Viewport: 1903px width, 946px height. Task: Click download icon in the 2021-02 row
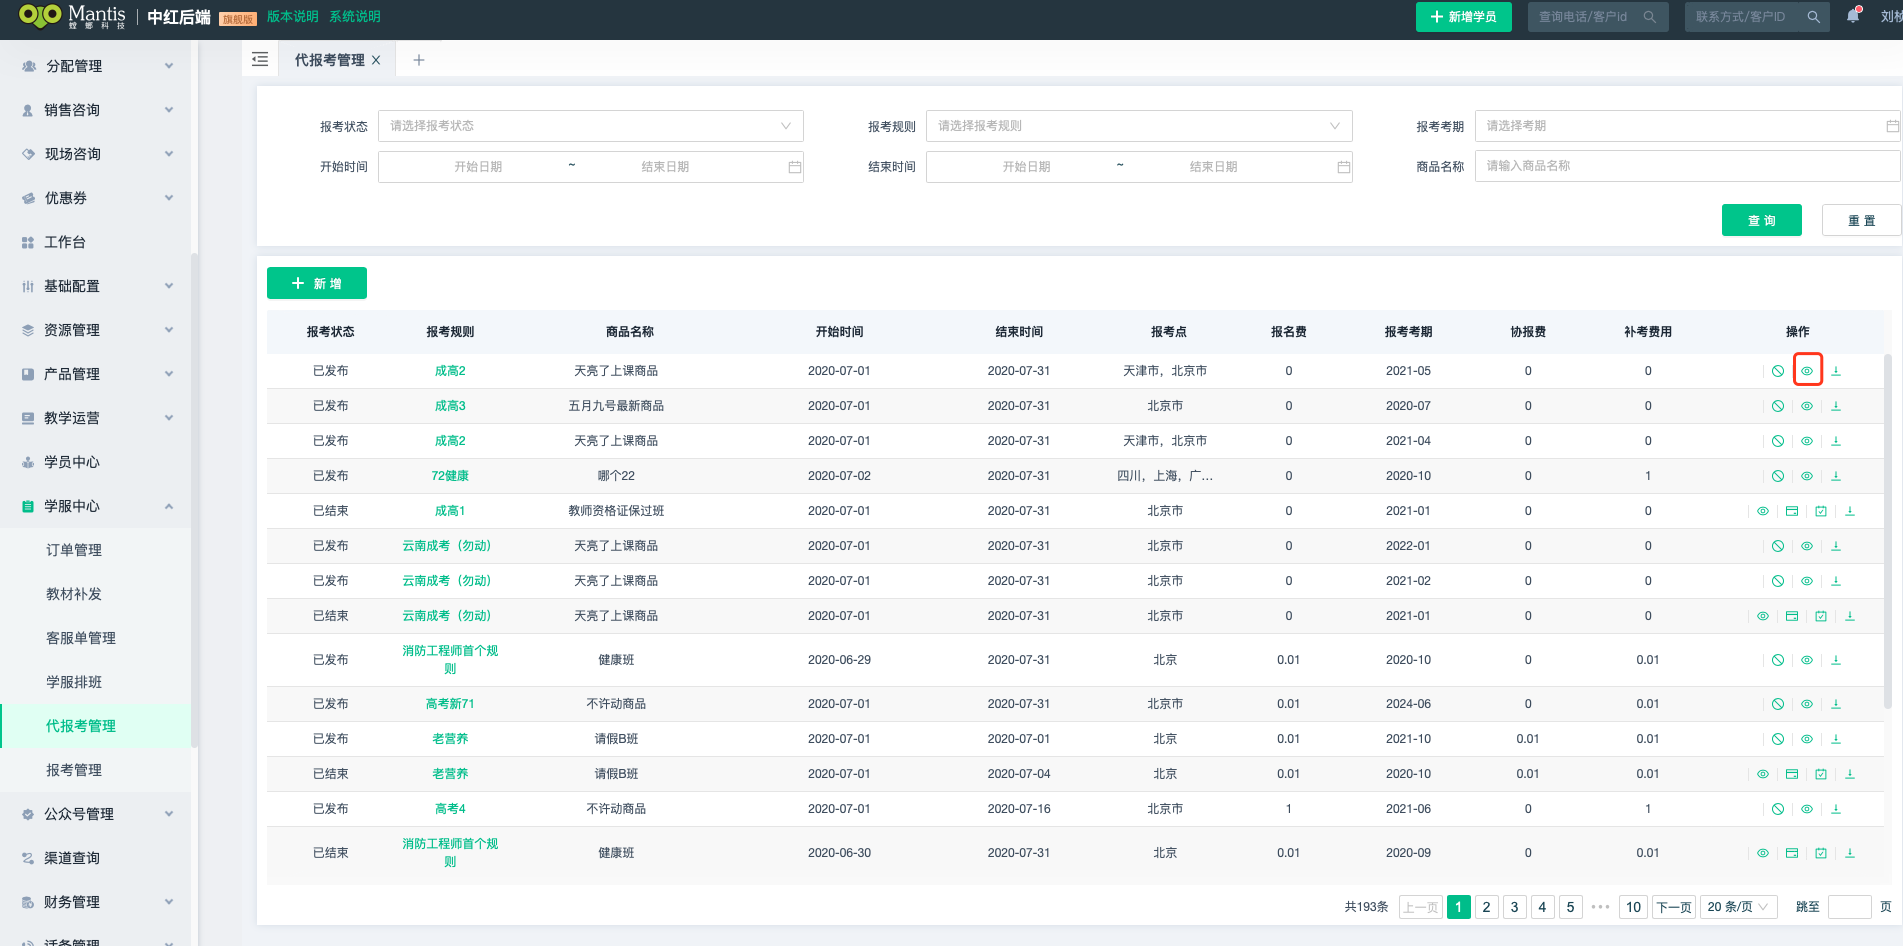(x=1836, y=581)
